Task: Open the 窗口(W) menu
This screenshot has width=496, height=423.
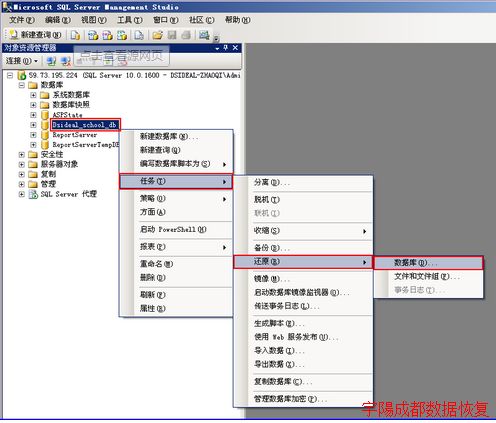Action: coord(166,20)
